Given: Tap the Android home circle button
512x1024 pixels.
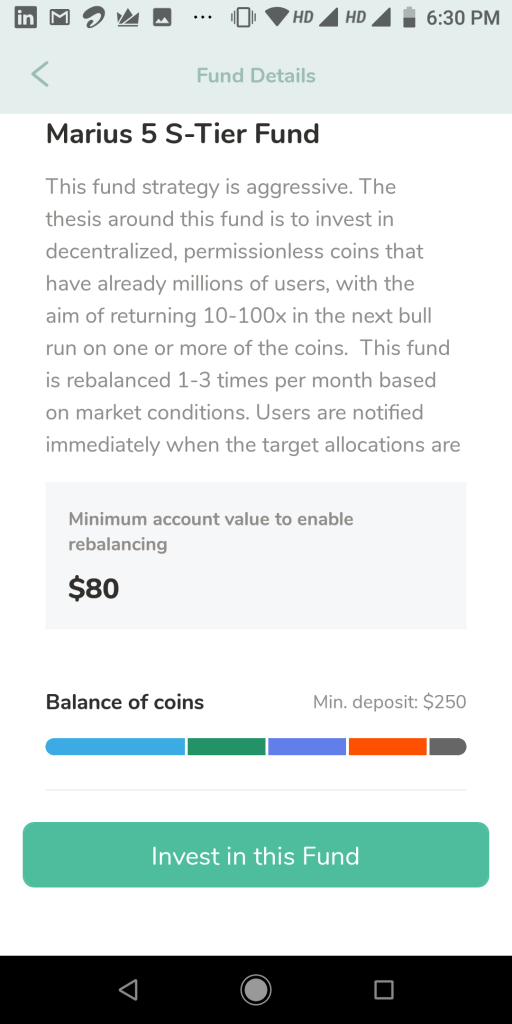Looking at the screenshot, I should pos(255,989).
